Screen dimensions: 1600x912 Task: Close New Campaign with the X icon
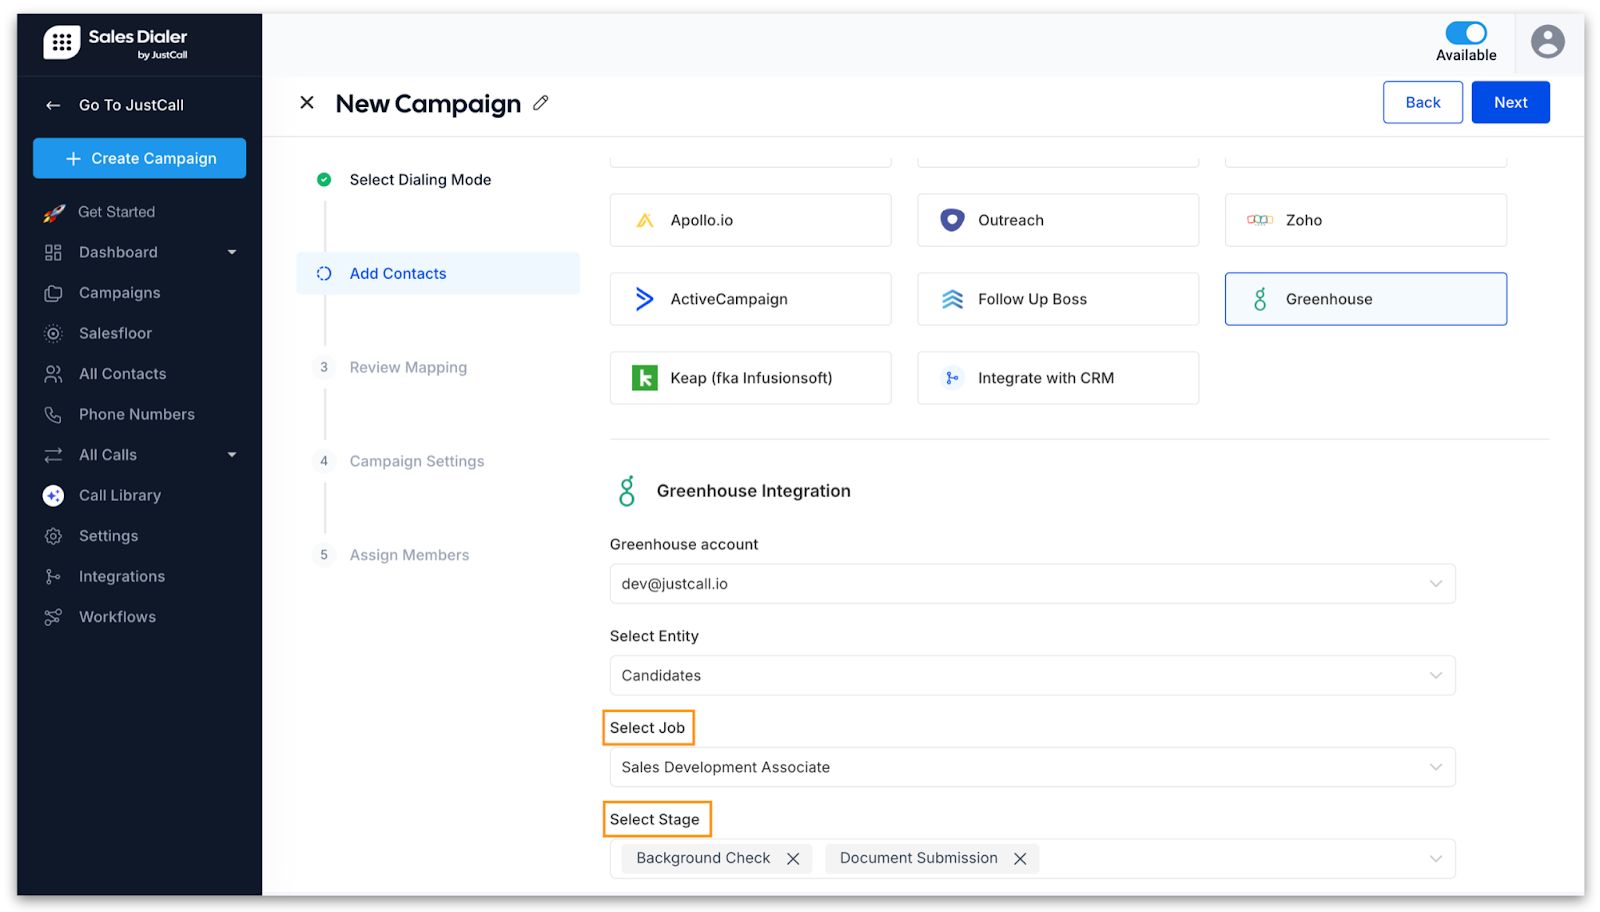tap(307, 102)
